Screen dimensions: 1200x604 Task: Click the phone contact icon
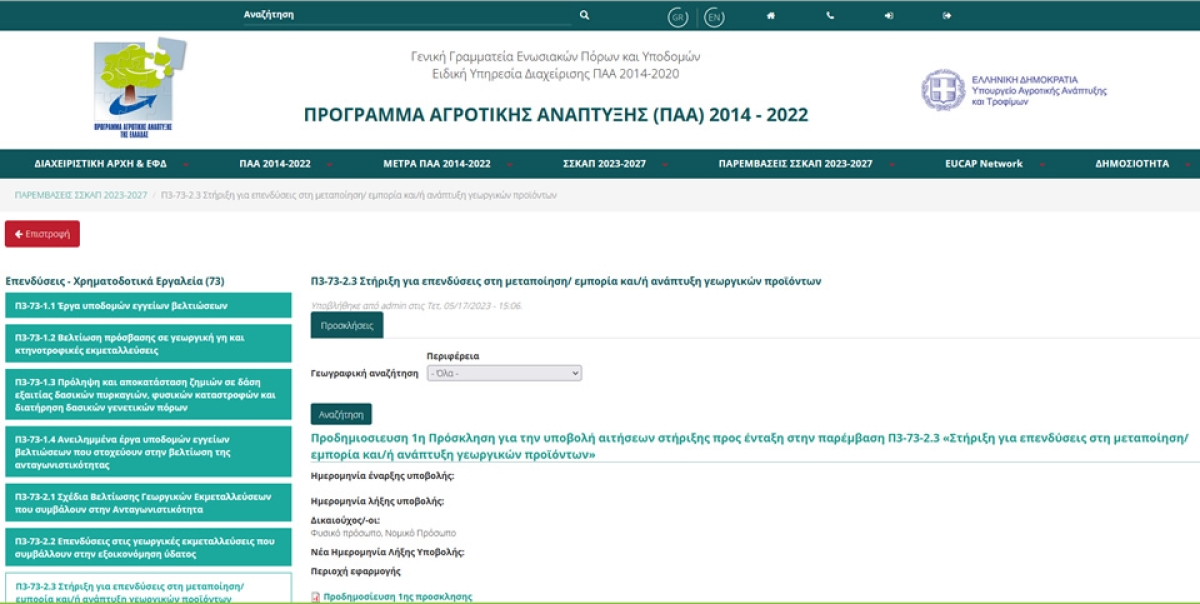[829, 13]
